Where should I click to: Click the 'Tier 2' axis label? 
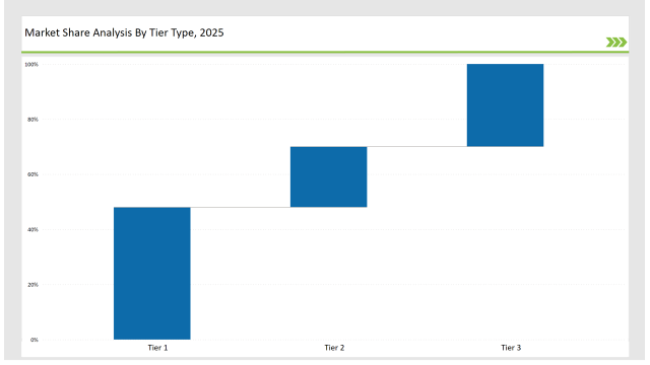pos(334,348)
